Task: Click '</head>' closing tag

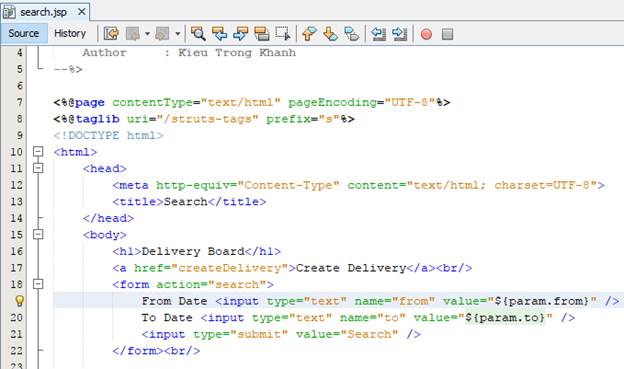Action: pyautogui.click(x=108, y=218)
